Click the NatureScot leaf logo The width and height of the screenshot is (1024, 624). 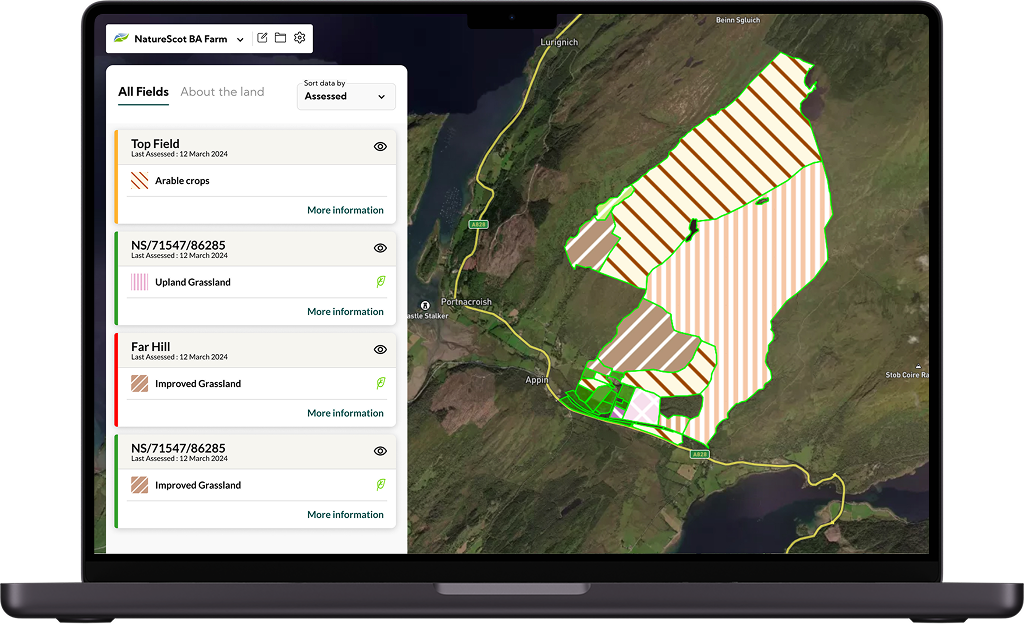pyautogui.click(x=125, y=38)
